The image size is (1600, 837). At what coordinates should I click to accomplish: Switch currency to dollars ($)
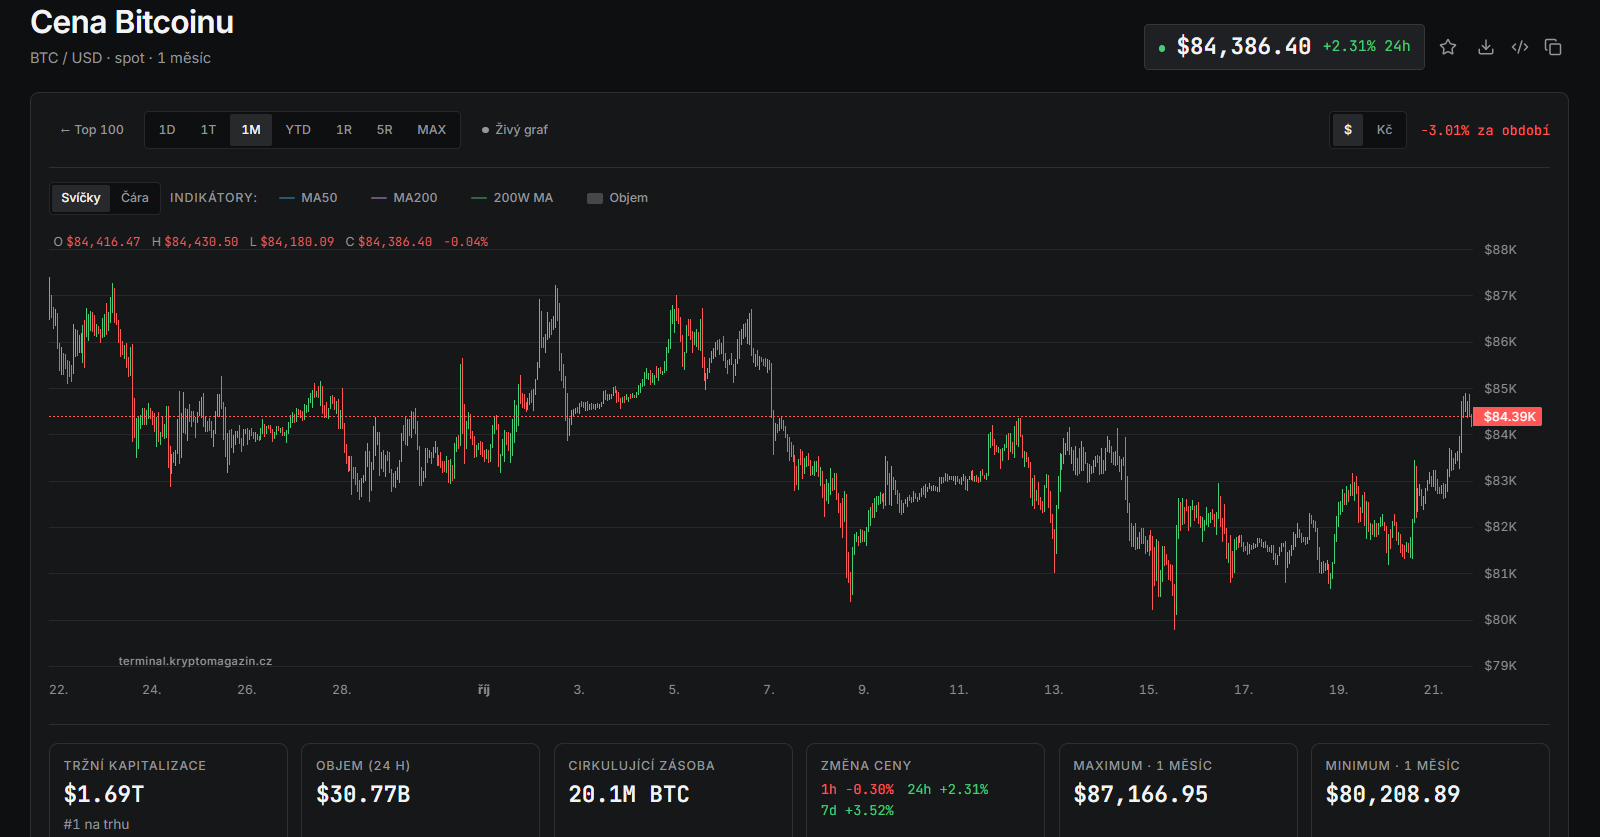point(1348,130)
